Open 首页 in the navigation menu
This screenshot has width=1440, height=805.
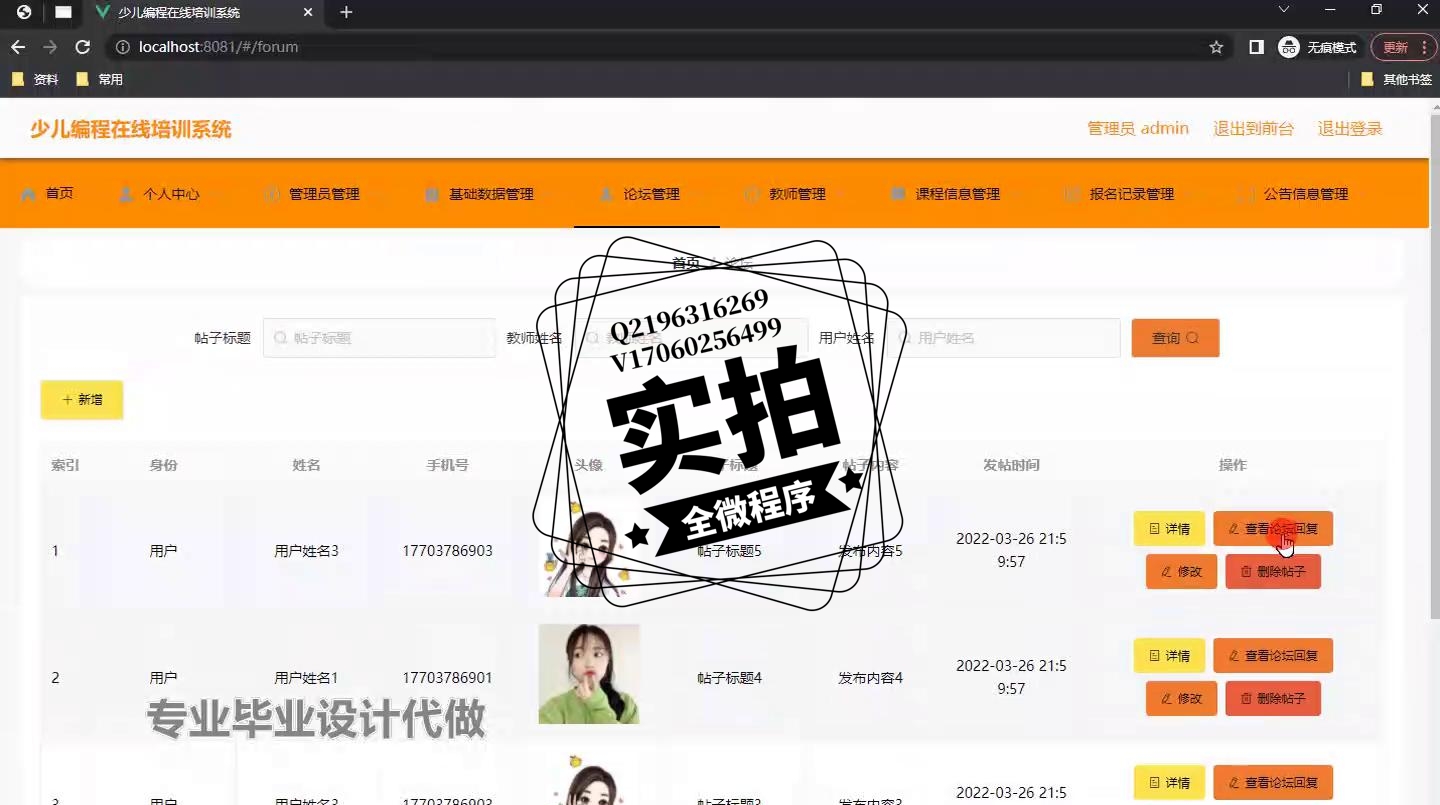(47, 193)
